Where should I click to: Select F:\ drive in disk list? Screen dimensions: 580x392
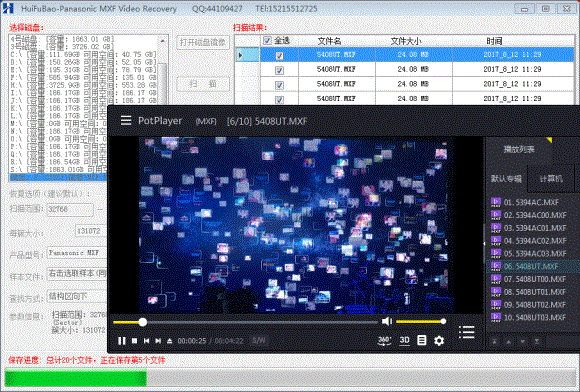coord(84,77)
